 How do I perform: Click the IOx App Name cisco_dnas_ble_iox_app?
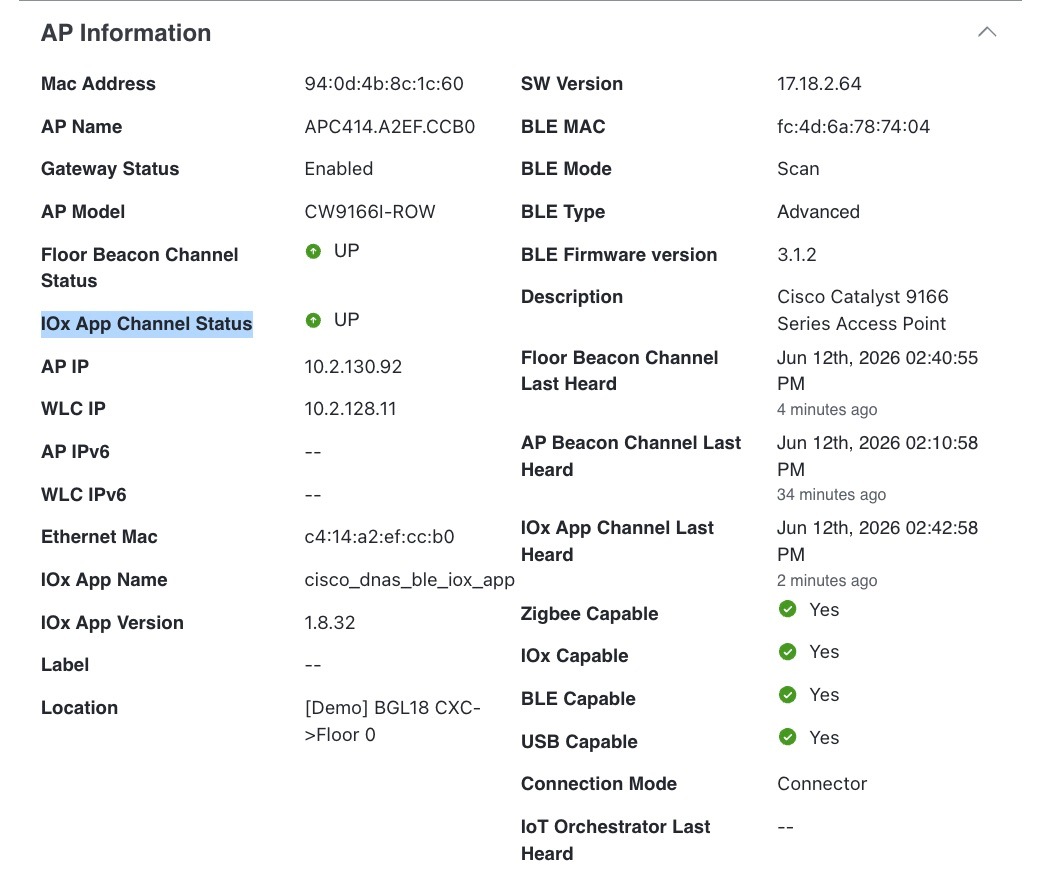point(409,580)
